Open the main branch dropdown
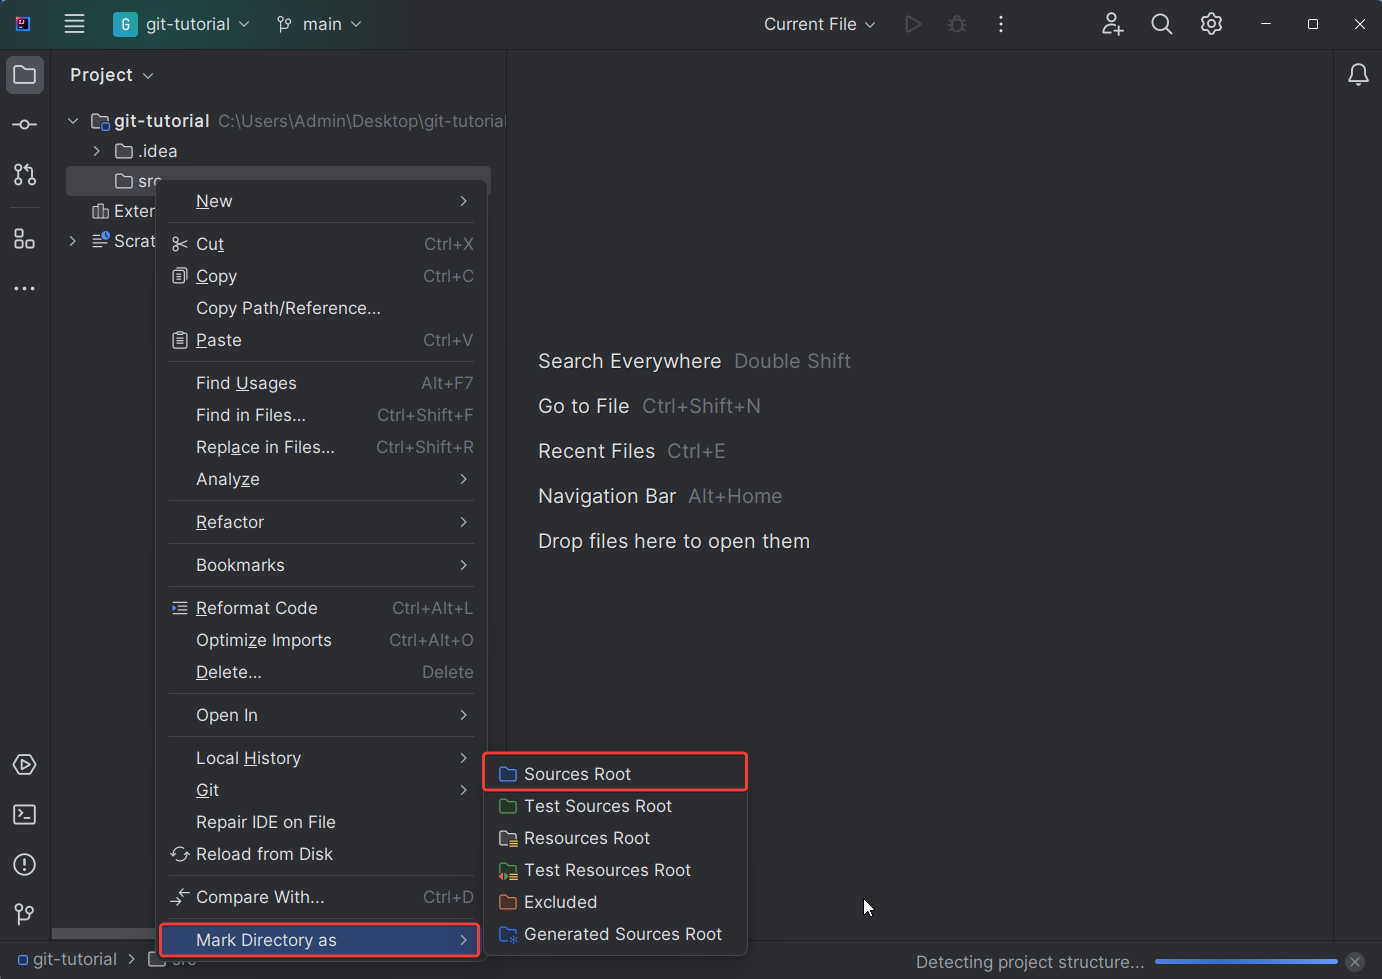The height and width of the screenshot is (979, 1382). (x=319, y=24)
